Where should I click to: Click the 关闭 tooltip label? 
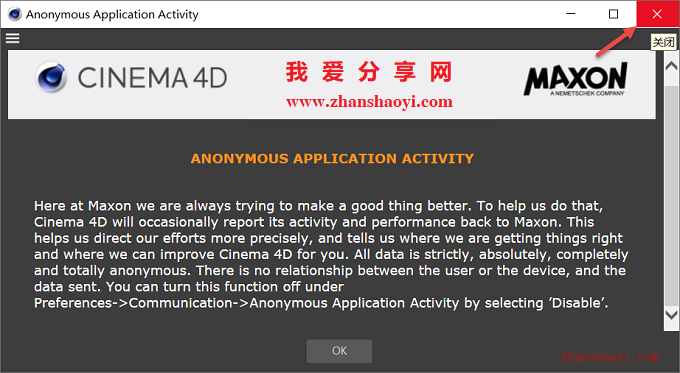[x=664, y=42]
